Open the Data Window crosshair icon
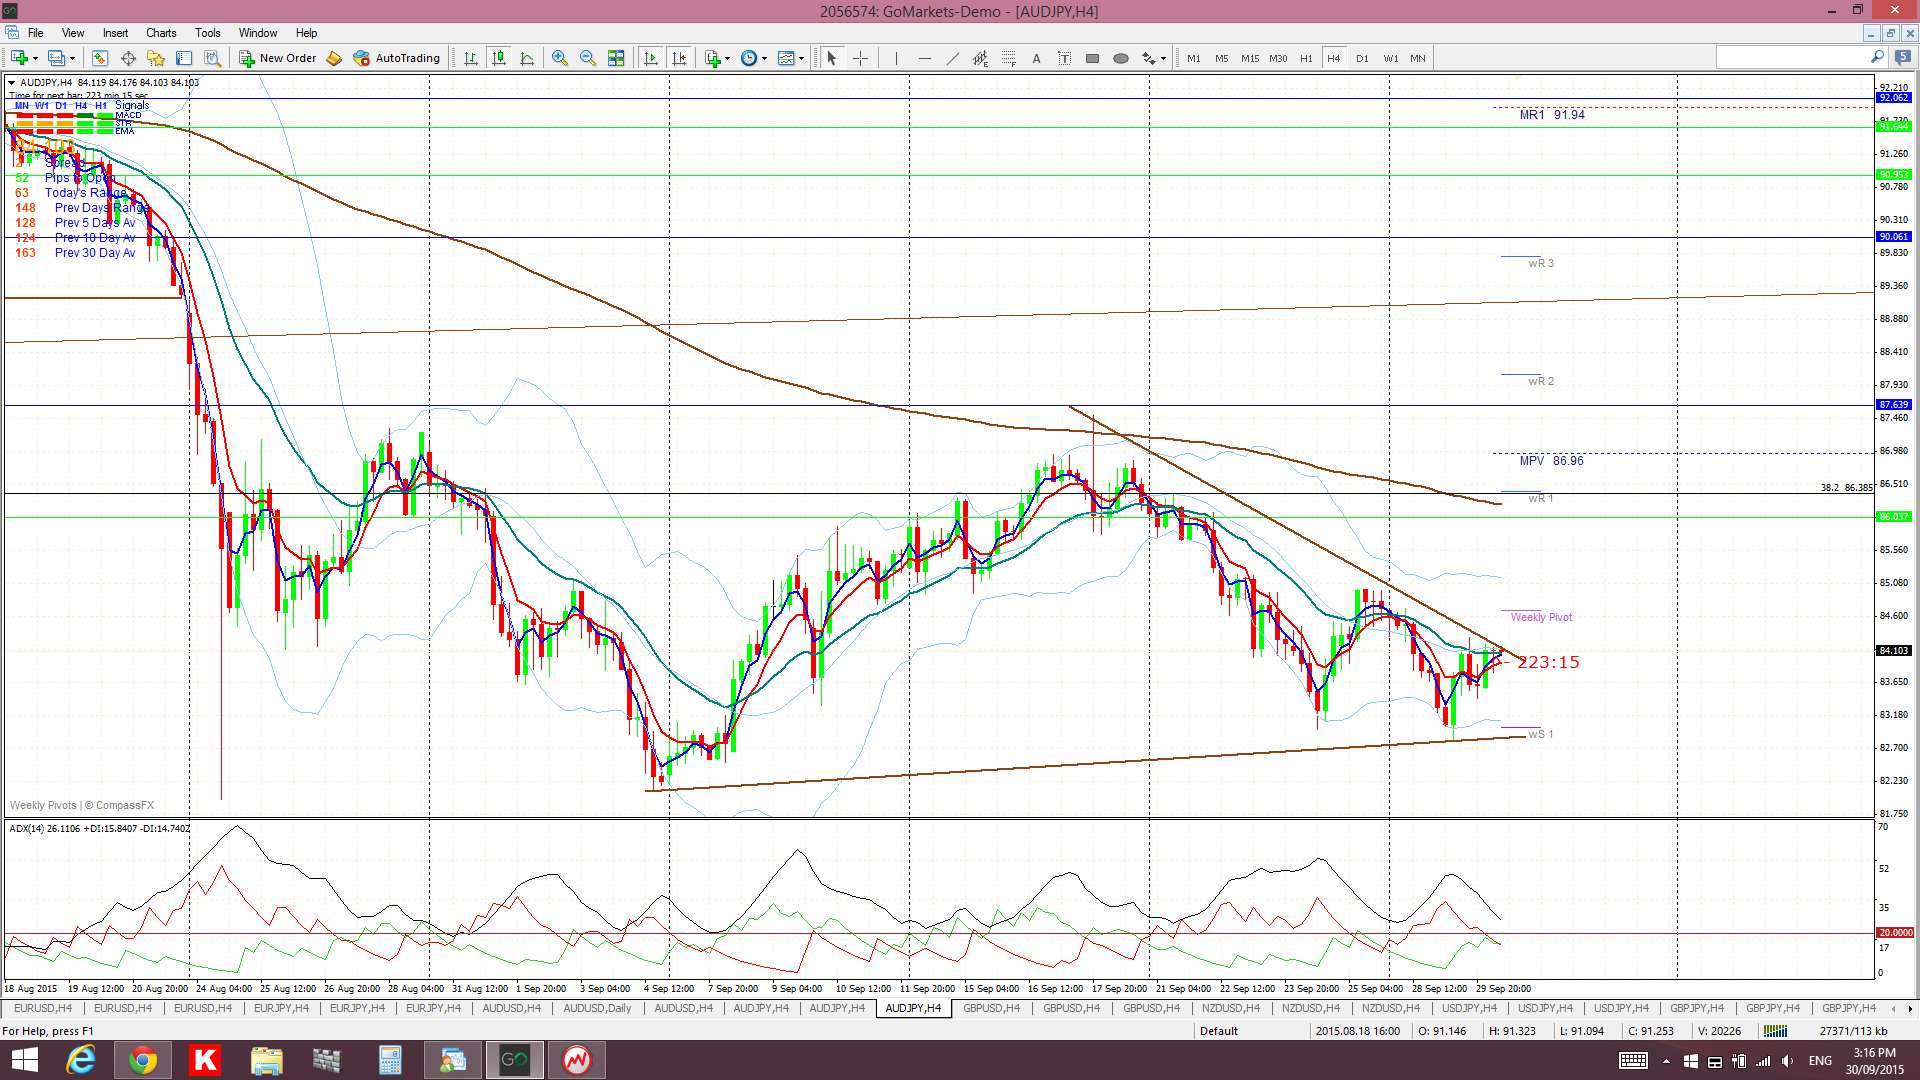The width and height of the screenshot is (1920, 1080). pos(128,58)
